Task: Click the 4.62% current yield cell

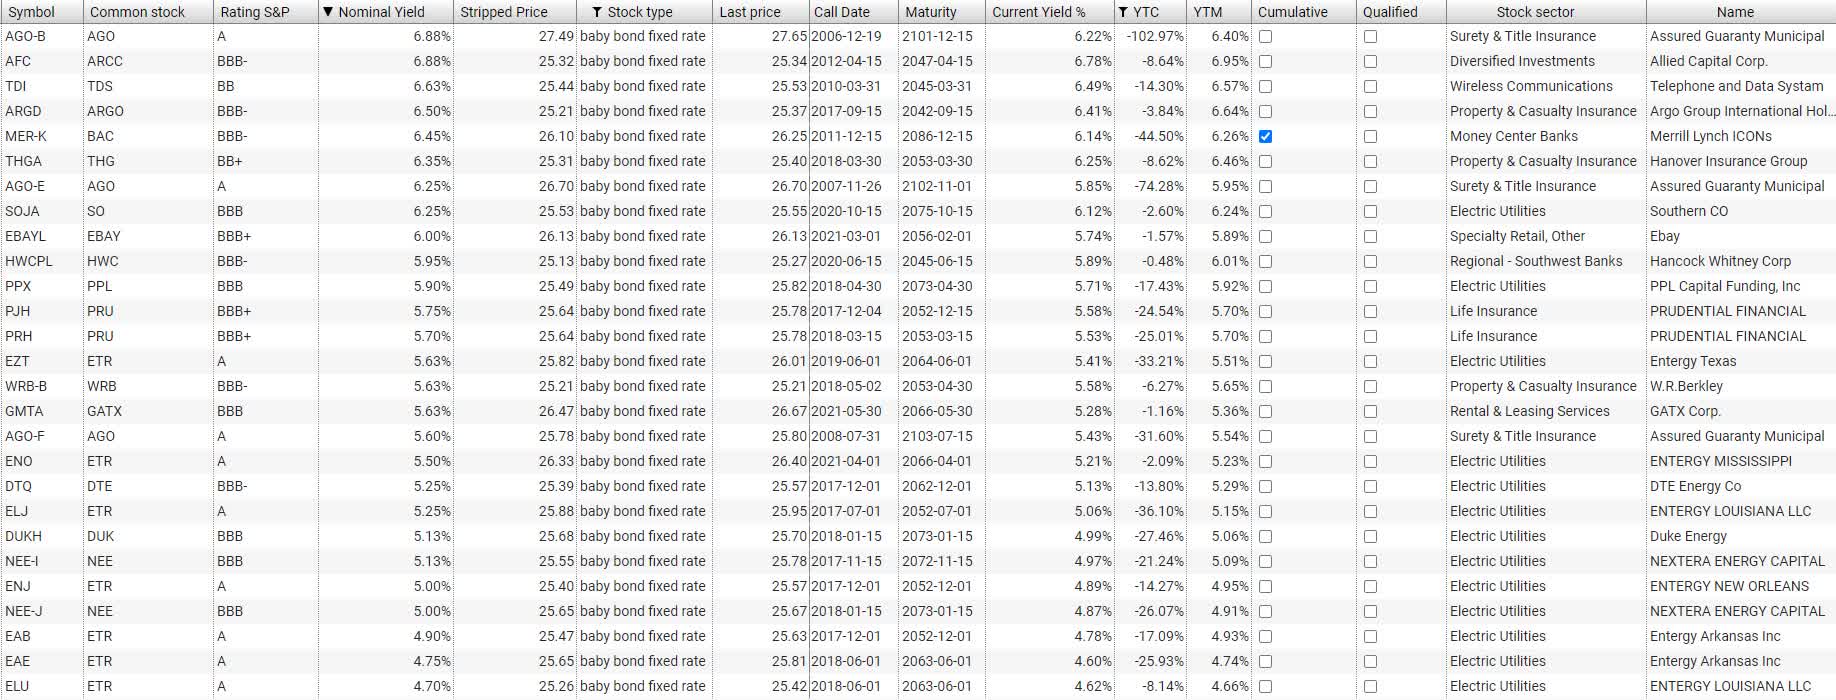Action: coord(1049,686)
